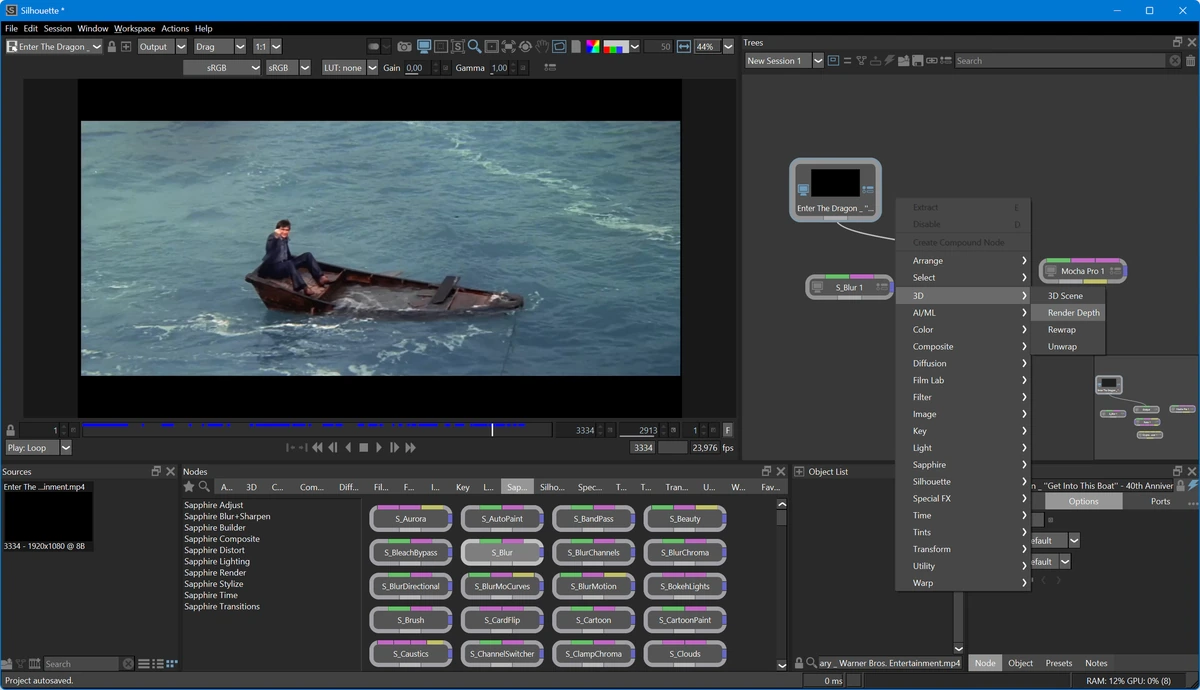Select Sapphire Lighting category

click(216, 562)
